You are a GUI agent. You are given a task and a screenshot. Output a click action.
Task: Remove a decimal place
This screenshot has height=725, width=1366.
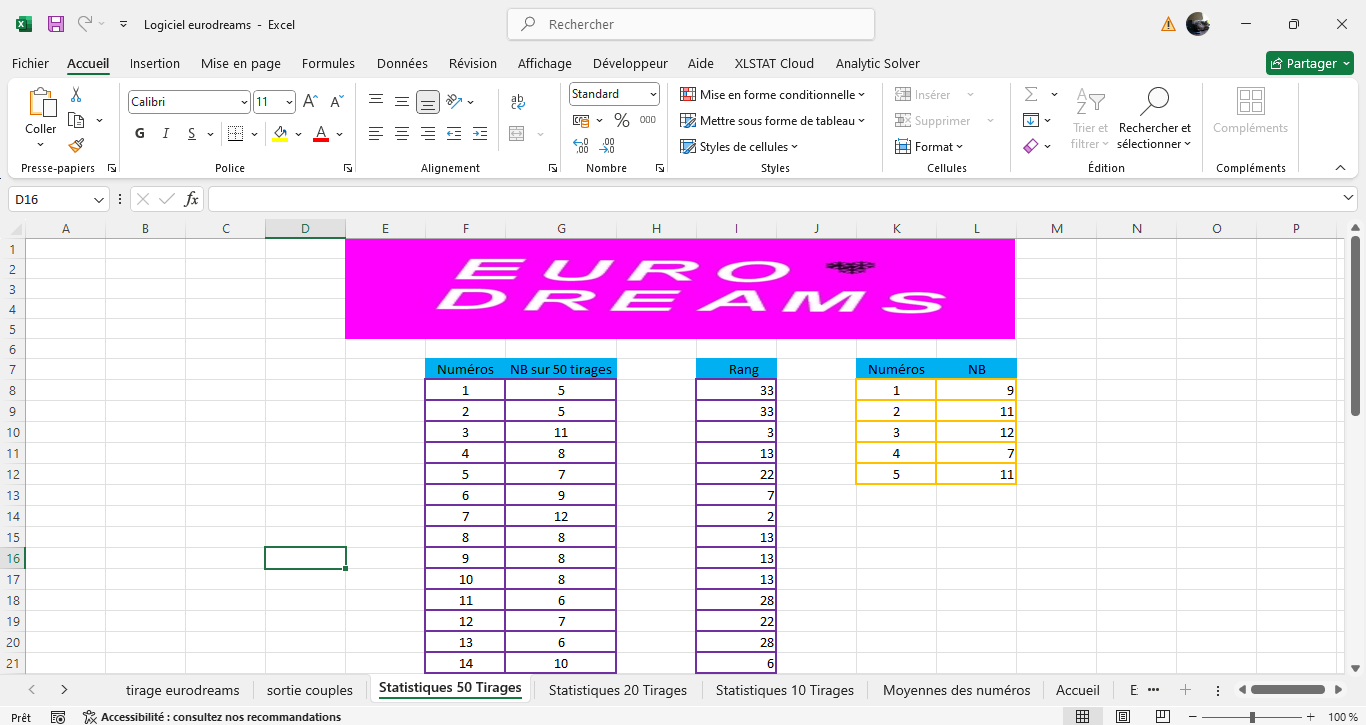pos(607,146)
